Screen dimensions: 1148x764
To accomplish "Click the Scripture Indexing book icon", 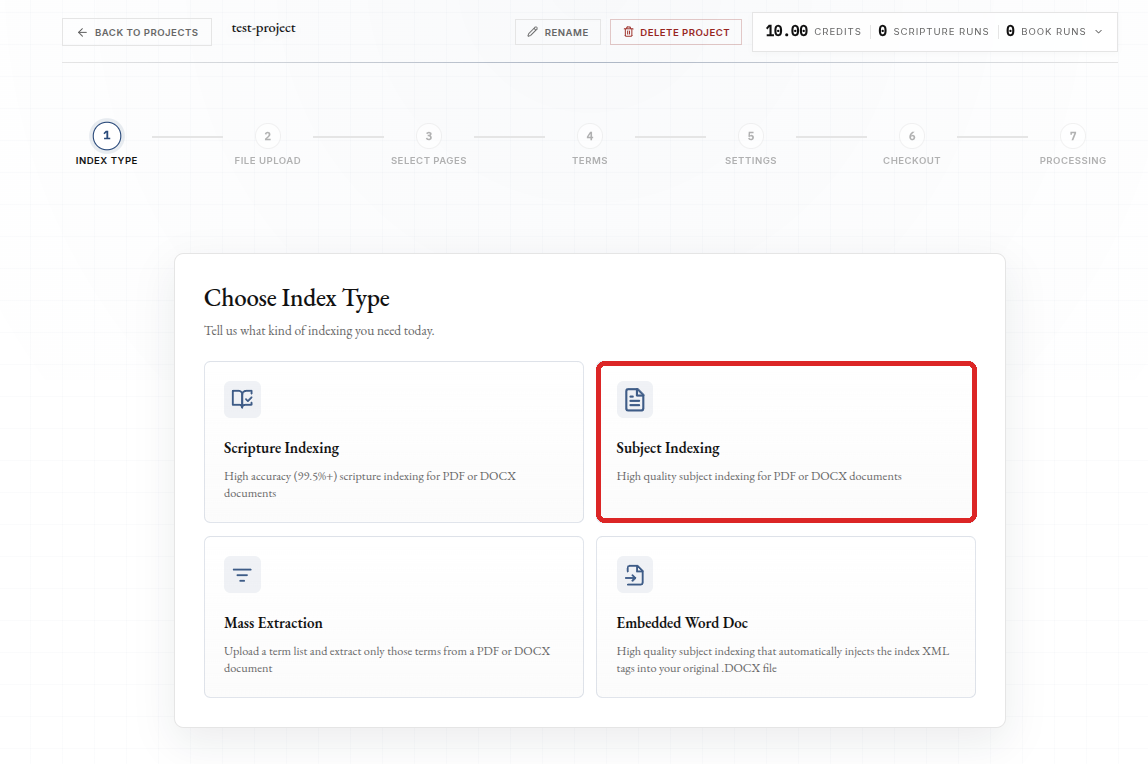I will 242,400.
